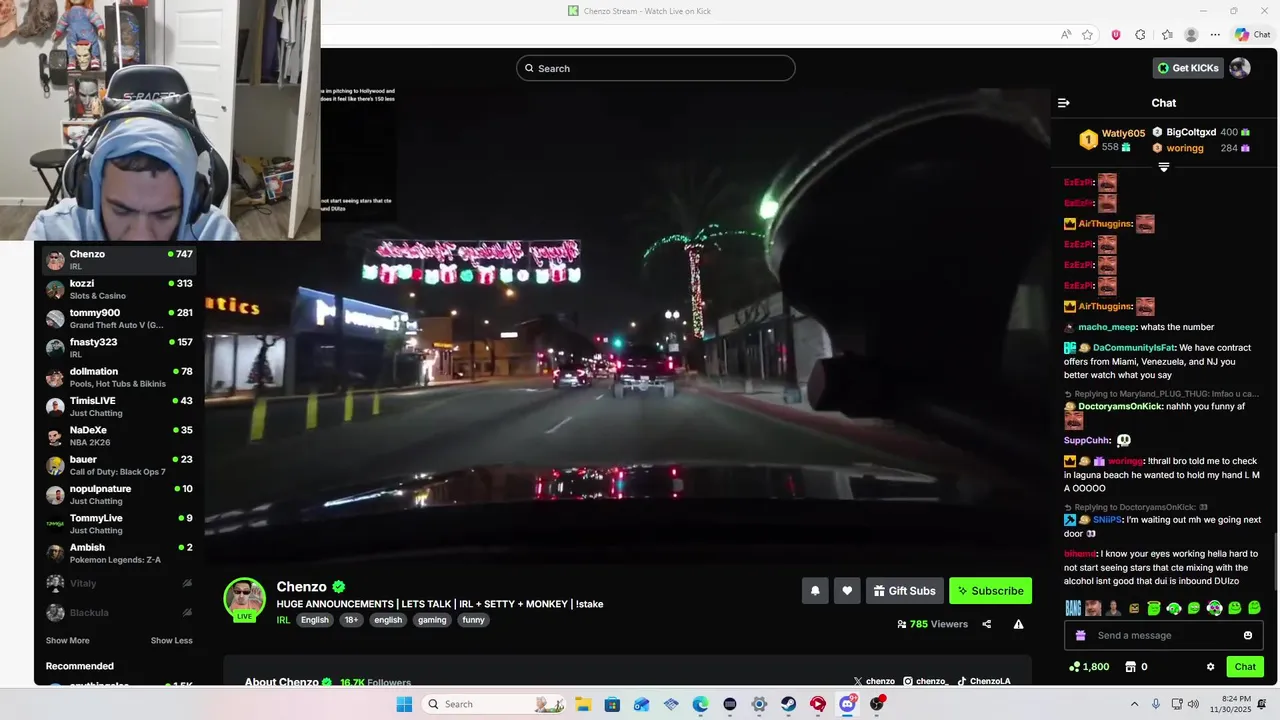Viewport: 1280px width, 720px height.
Task: Open the fnasty323 channel in sidebar
Action: coord(119,348)
